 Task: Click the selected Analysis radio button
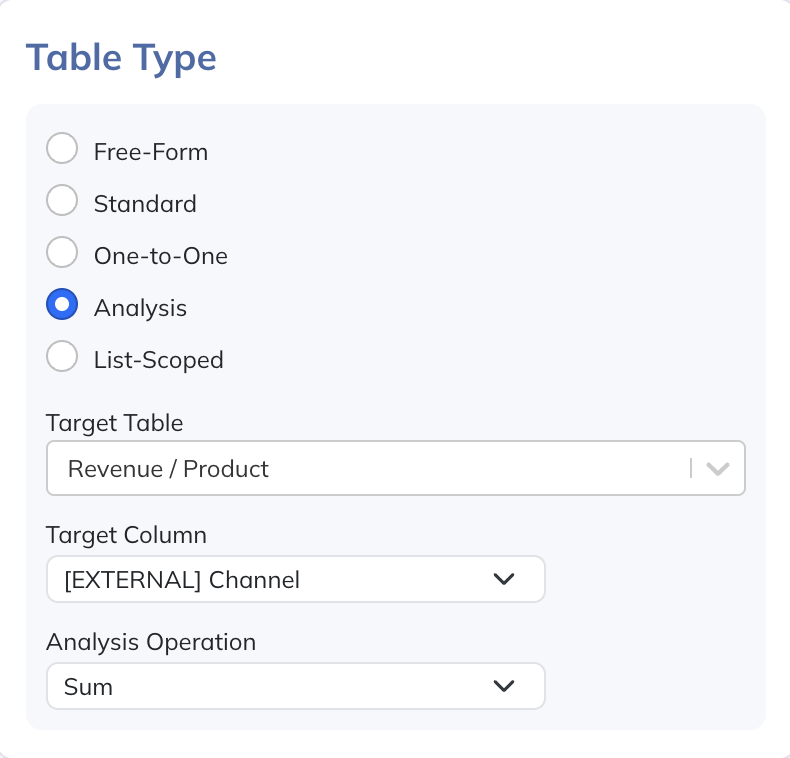pyautogui.click(x=62, y=305)
